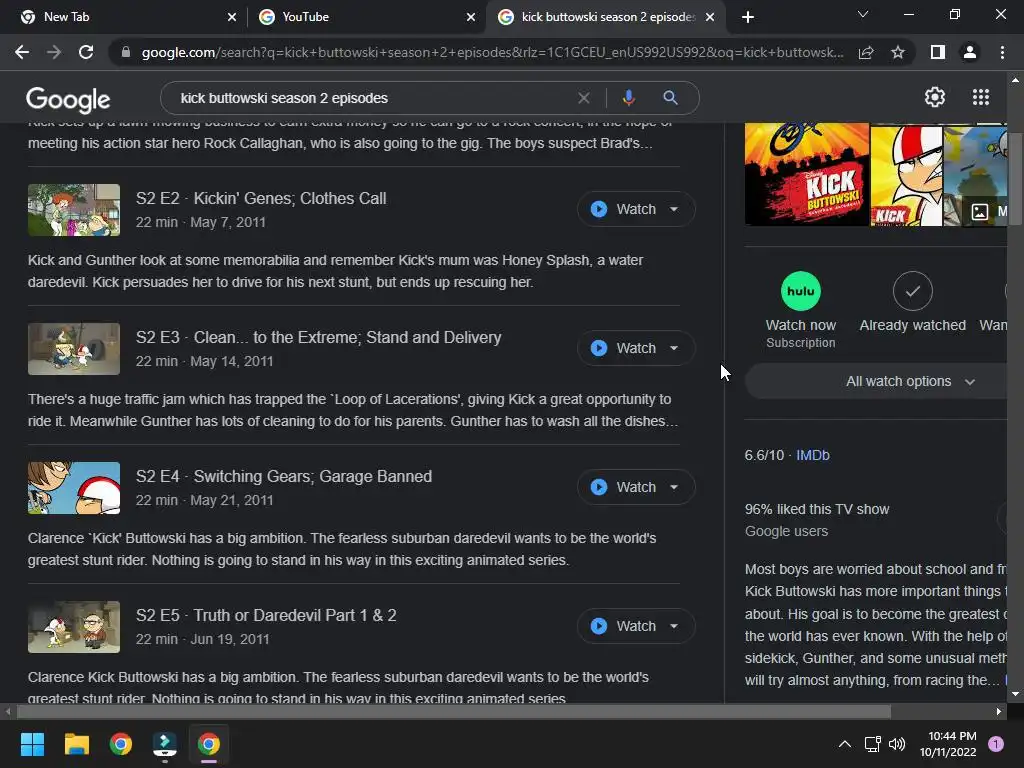Open the browser side panel icon
The height and width of the screenshot is (768, 1024).
(938, 52)
